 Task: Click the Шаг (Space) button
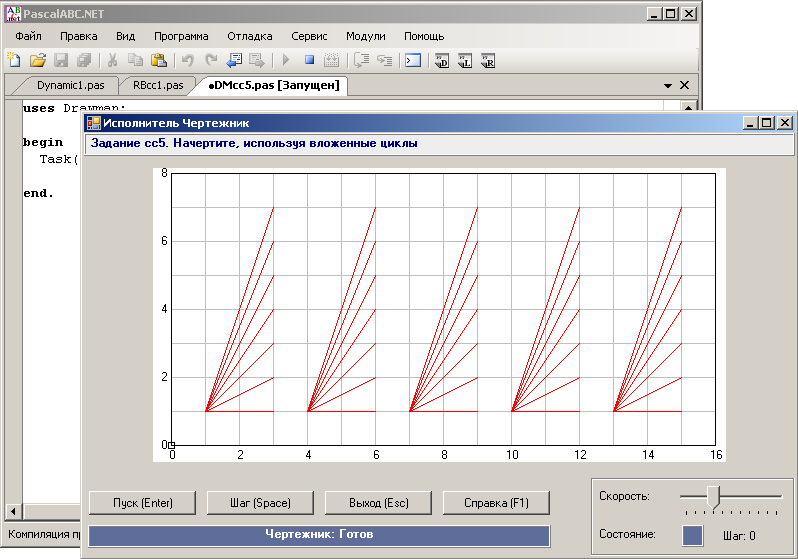coord(260,503)
